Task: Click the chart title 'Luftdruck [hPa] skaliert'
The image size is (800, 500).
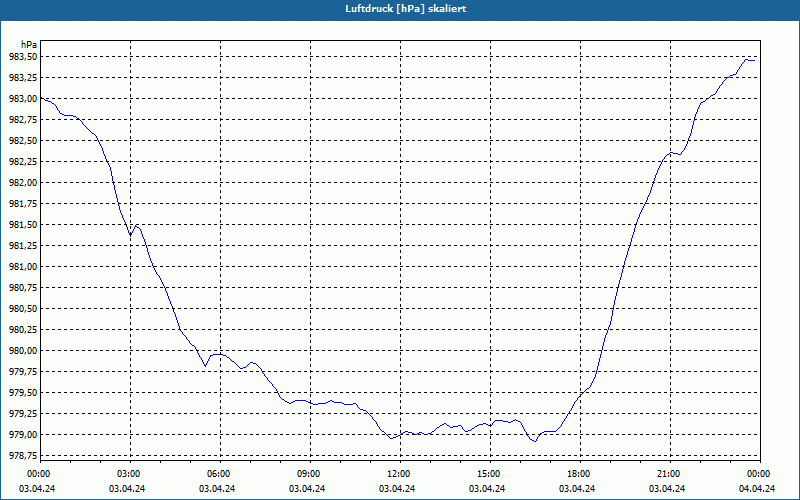Action: [406, 9]
